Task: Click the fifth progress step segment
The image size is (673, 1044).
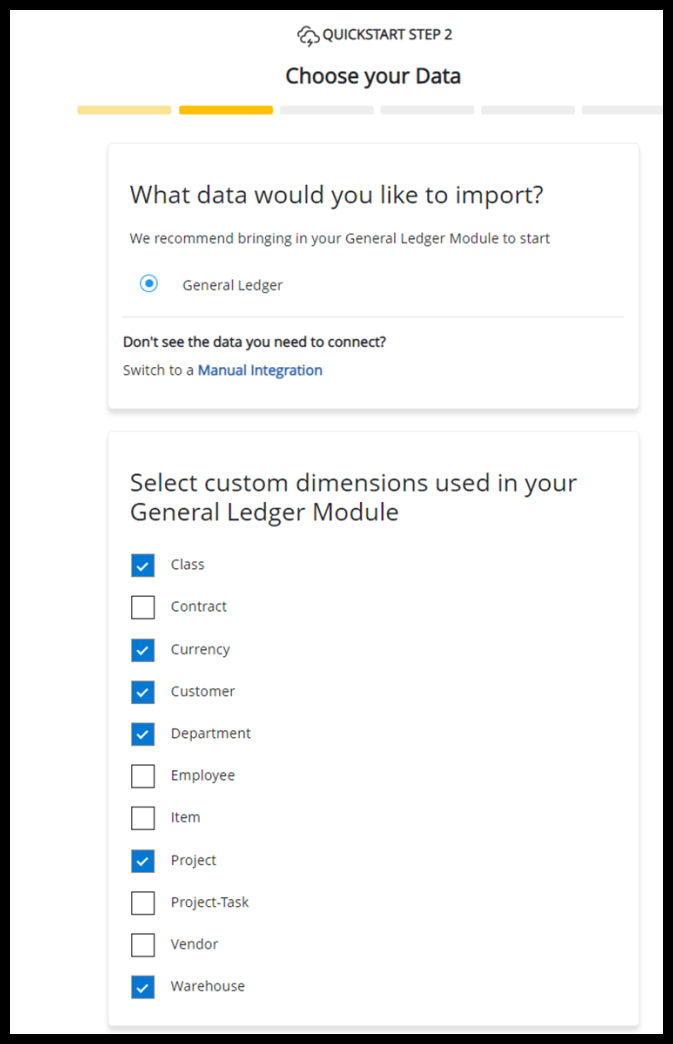Action: (x=527, y=110)
